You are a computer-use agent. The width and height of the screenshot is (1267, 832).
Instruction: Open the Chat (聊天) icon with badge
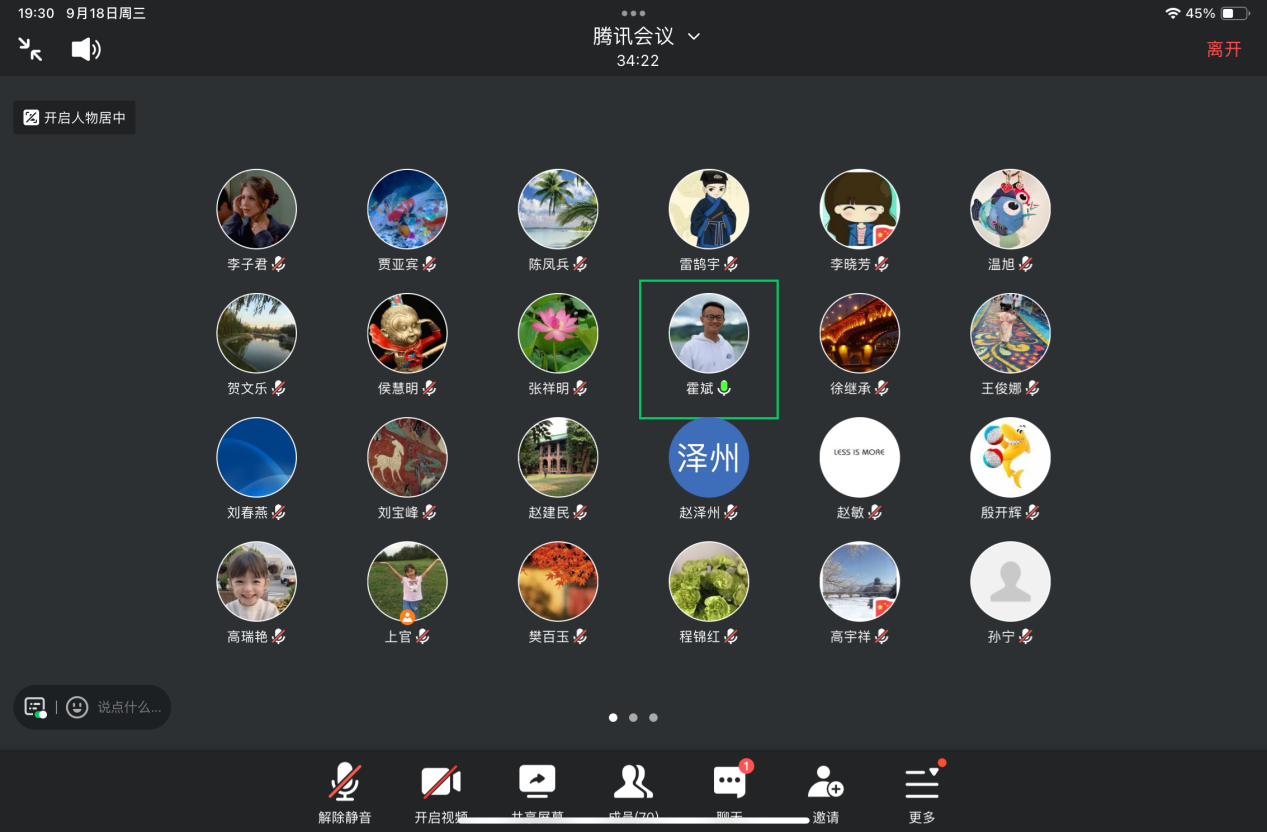pos(729,783)
